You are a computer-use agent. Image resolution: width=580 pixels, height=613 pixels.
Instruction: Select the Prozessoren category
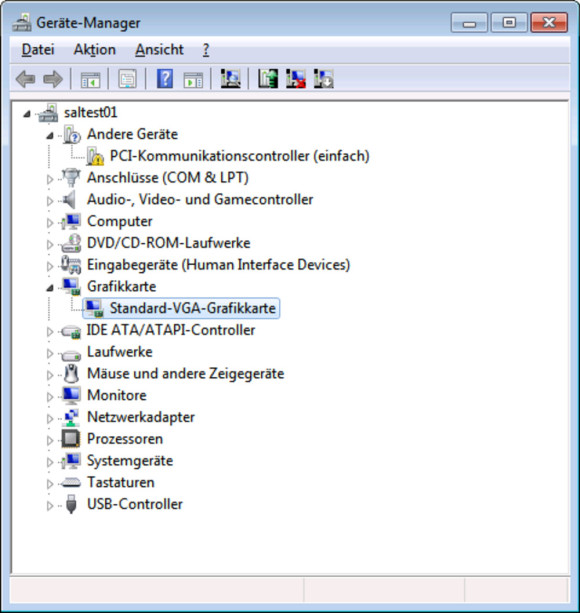[125, 439]
